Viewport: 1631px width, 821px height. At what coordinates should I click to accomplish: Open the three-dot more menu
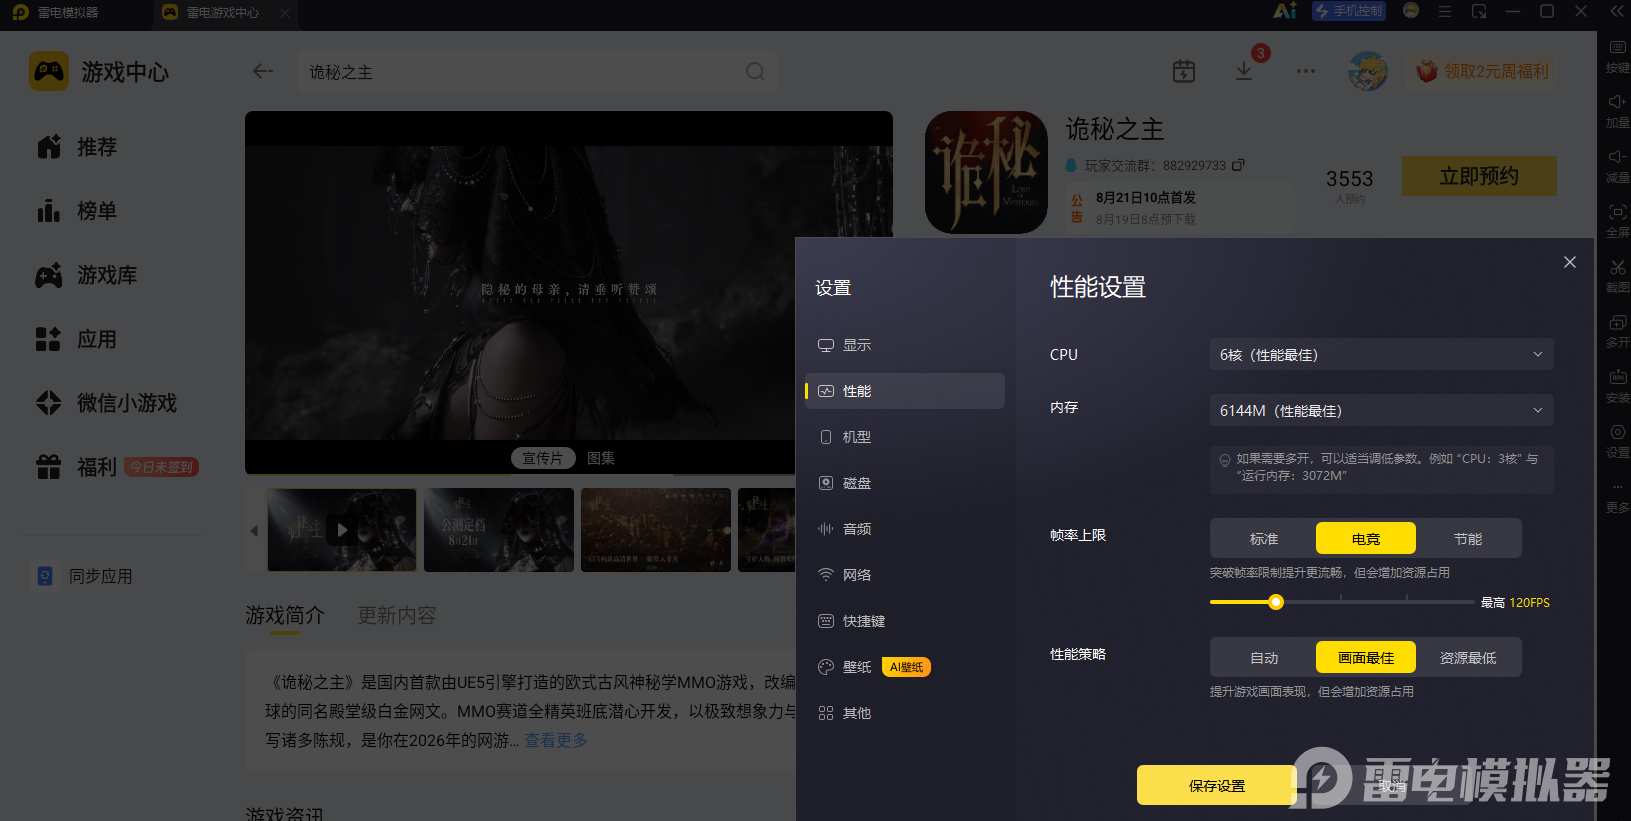pyautogui.click(x=1306, y=71)
